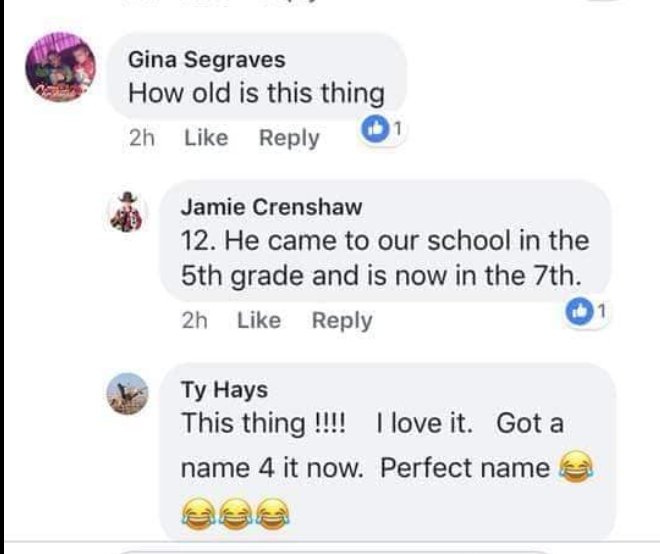Image resolution: width=660 pixels, height=554 pixels.
Task: Click the middle laughing emoji on last line
Action: coord(236,514)
